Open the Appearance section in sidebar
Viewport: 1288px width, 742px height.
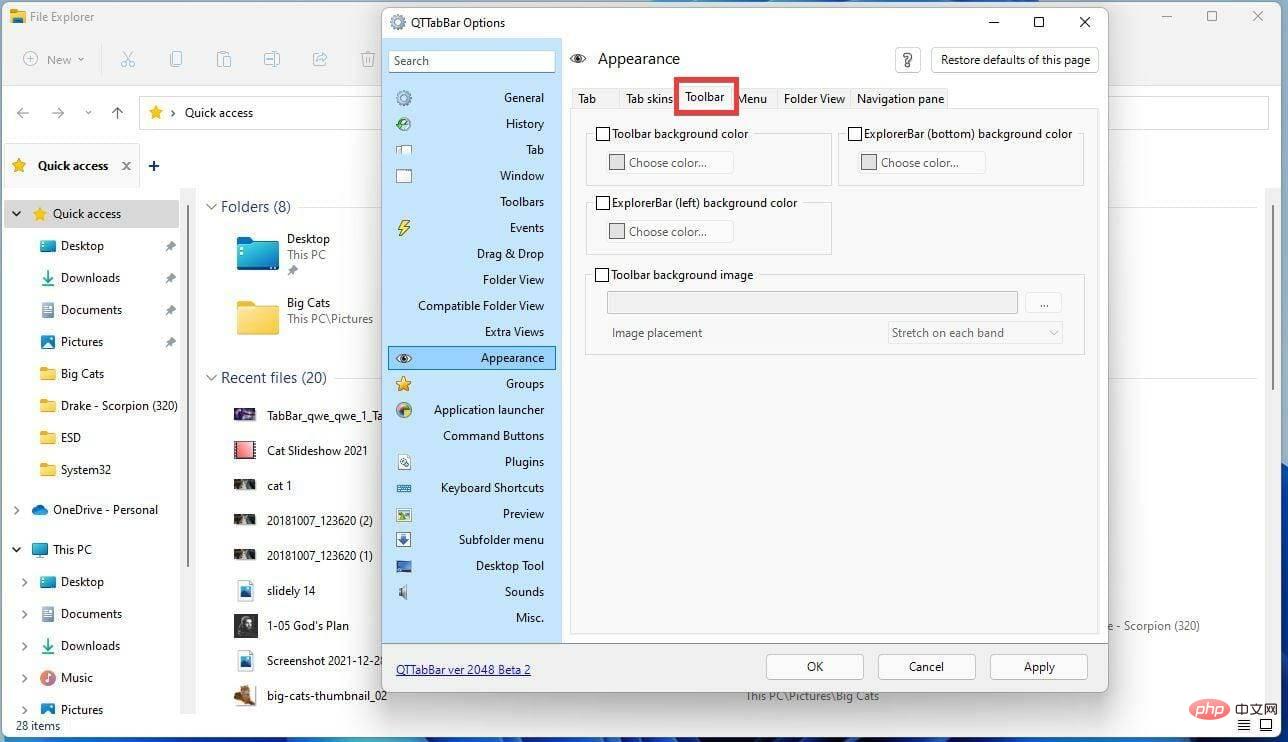[472, 358]
